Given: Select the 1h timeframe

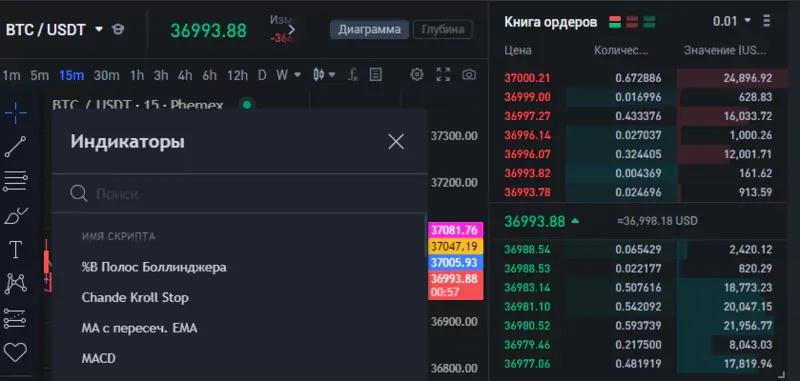Looking at the screenshot, I should click(x=137, y=75).
